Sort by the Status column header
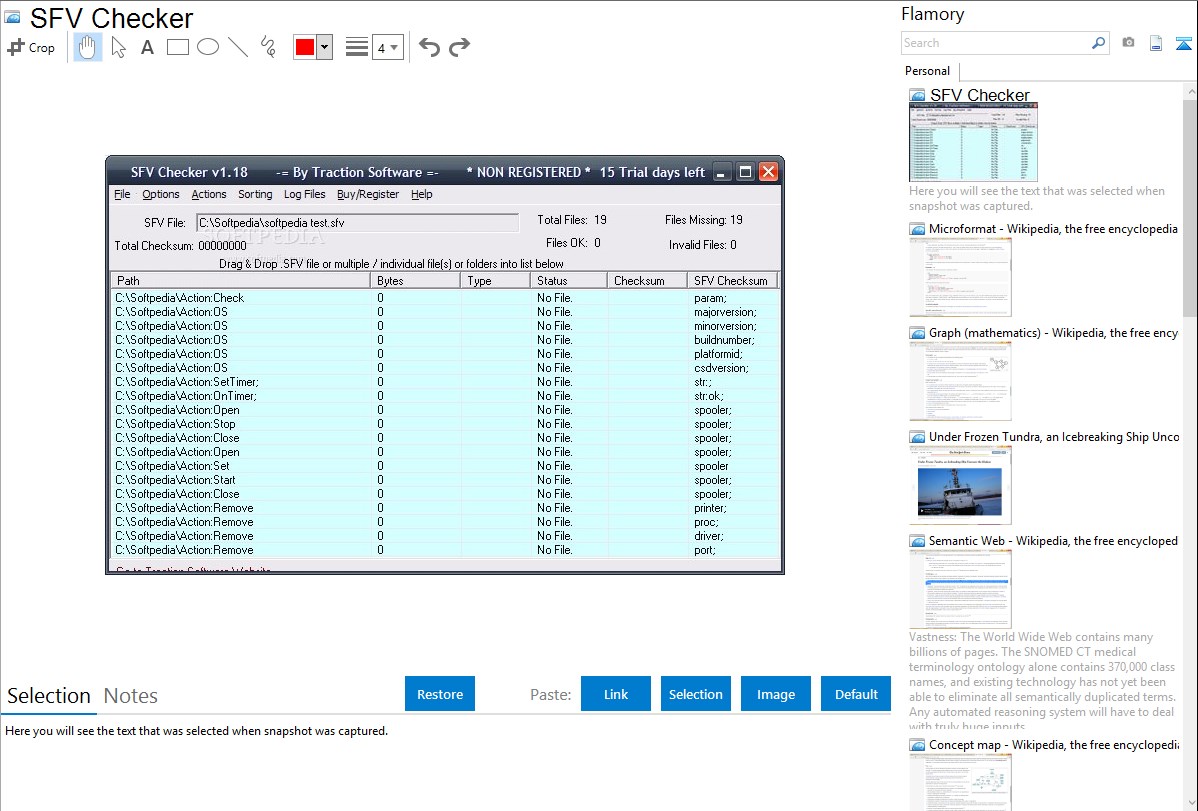 [568, 281]
